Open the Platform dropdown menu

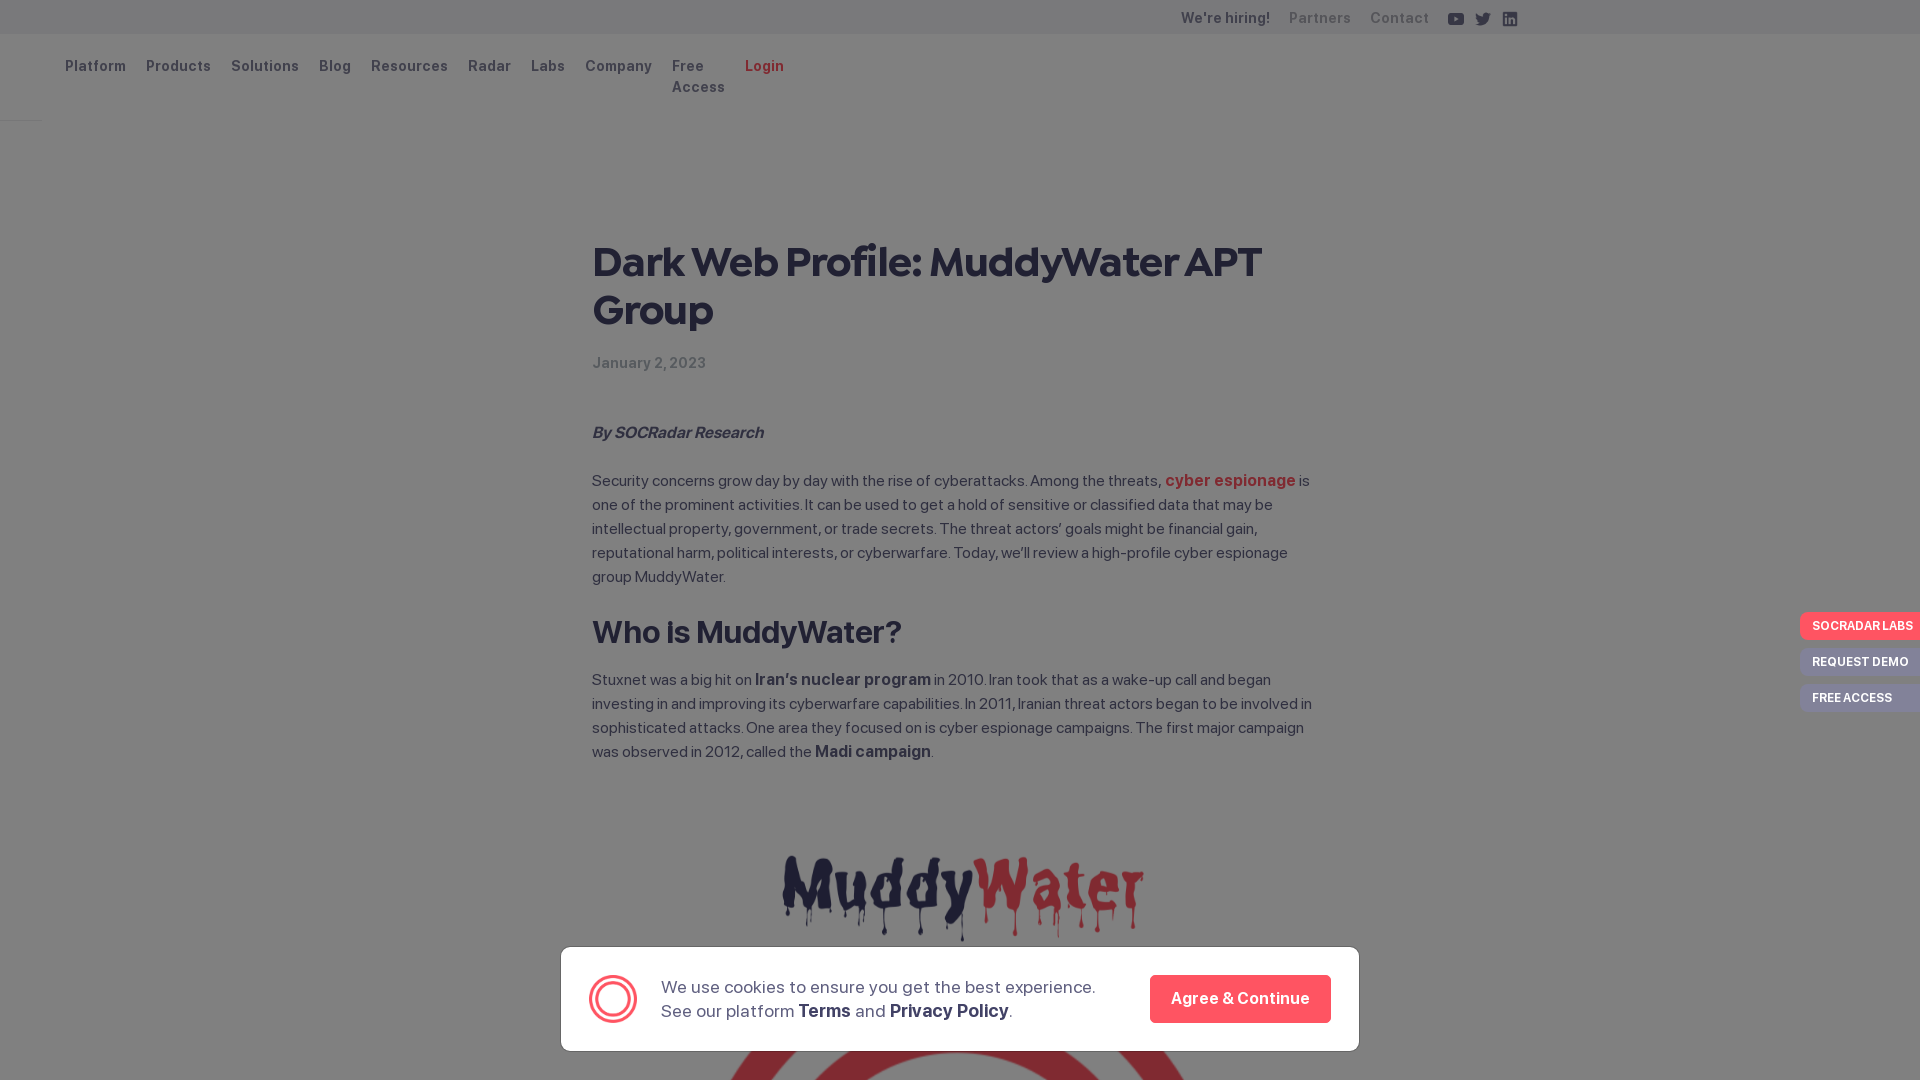pyautogui.click(x=95, y=65)
